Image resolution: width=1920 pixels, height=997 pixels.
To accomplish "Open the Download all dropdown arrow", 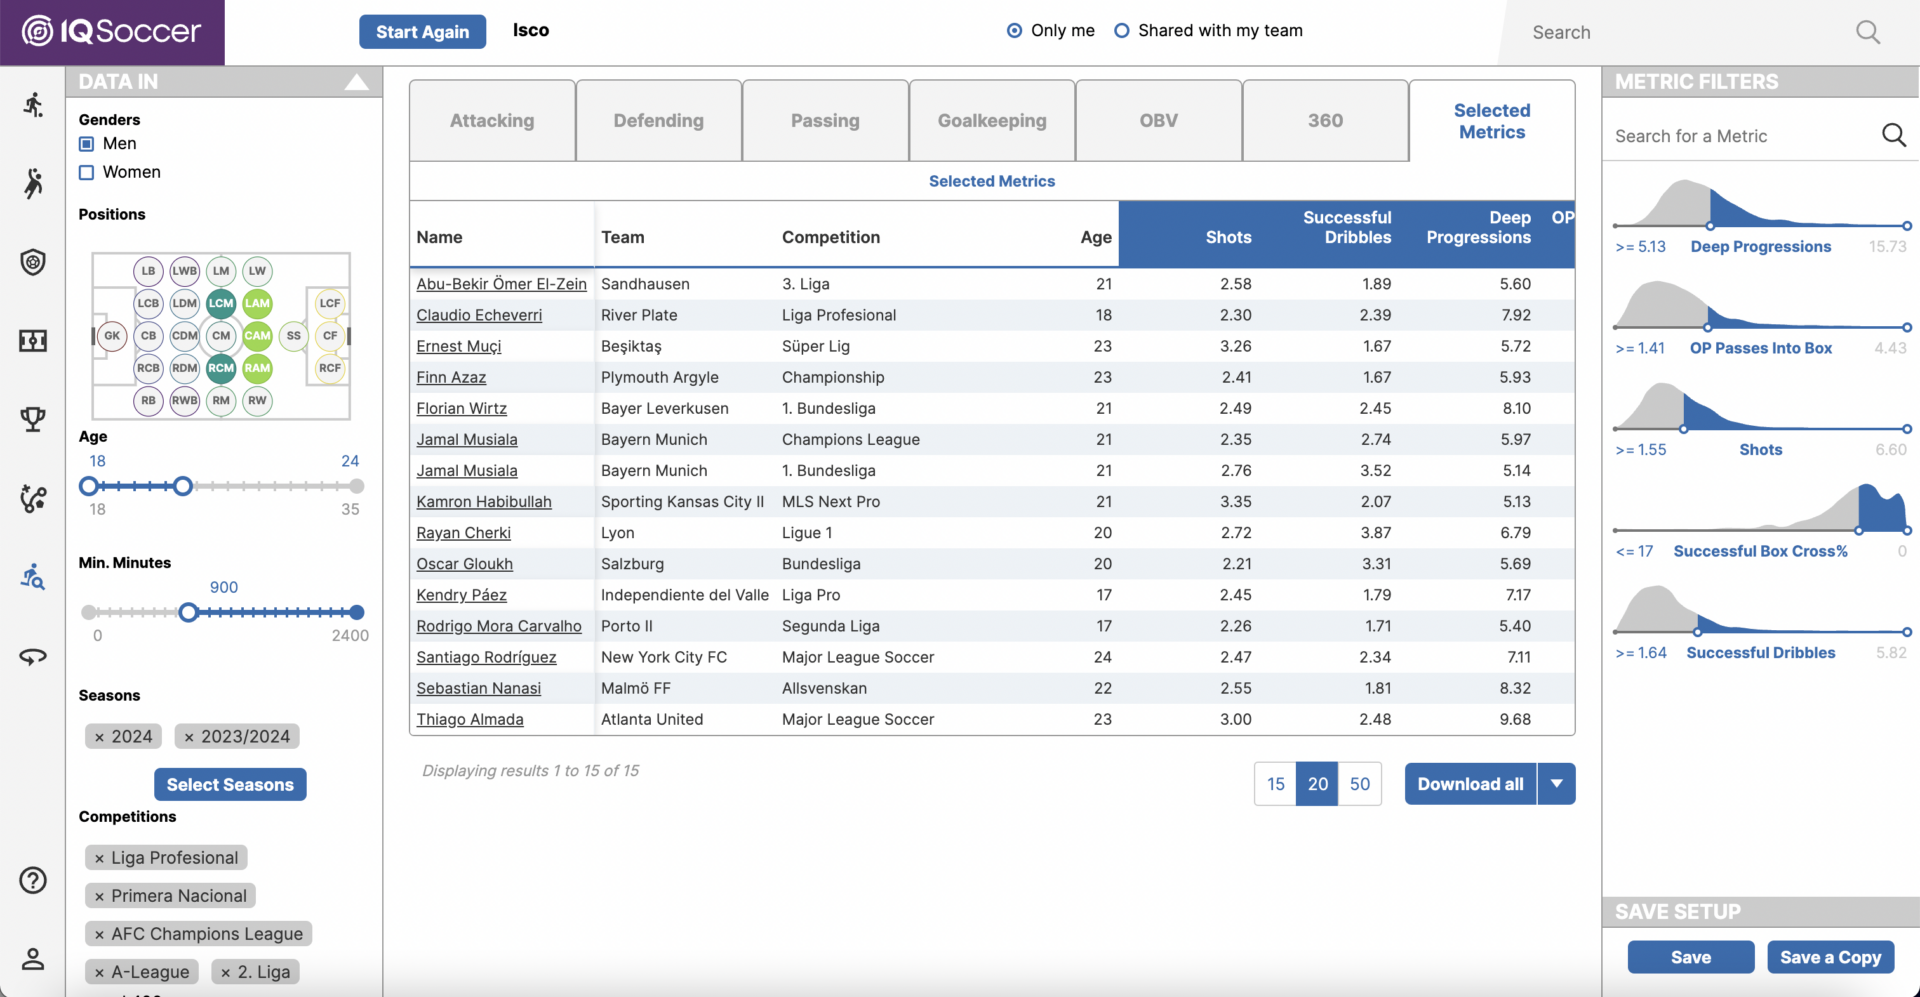I will (1557, 784).
